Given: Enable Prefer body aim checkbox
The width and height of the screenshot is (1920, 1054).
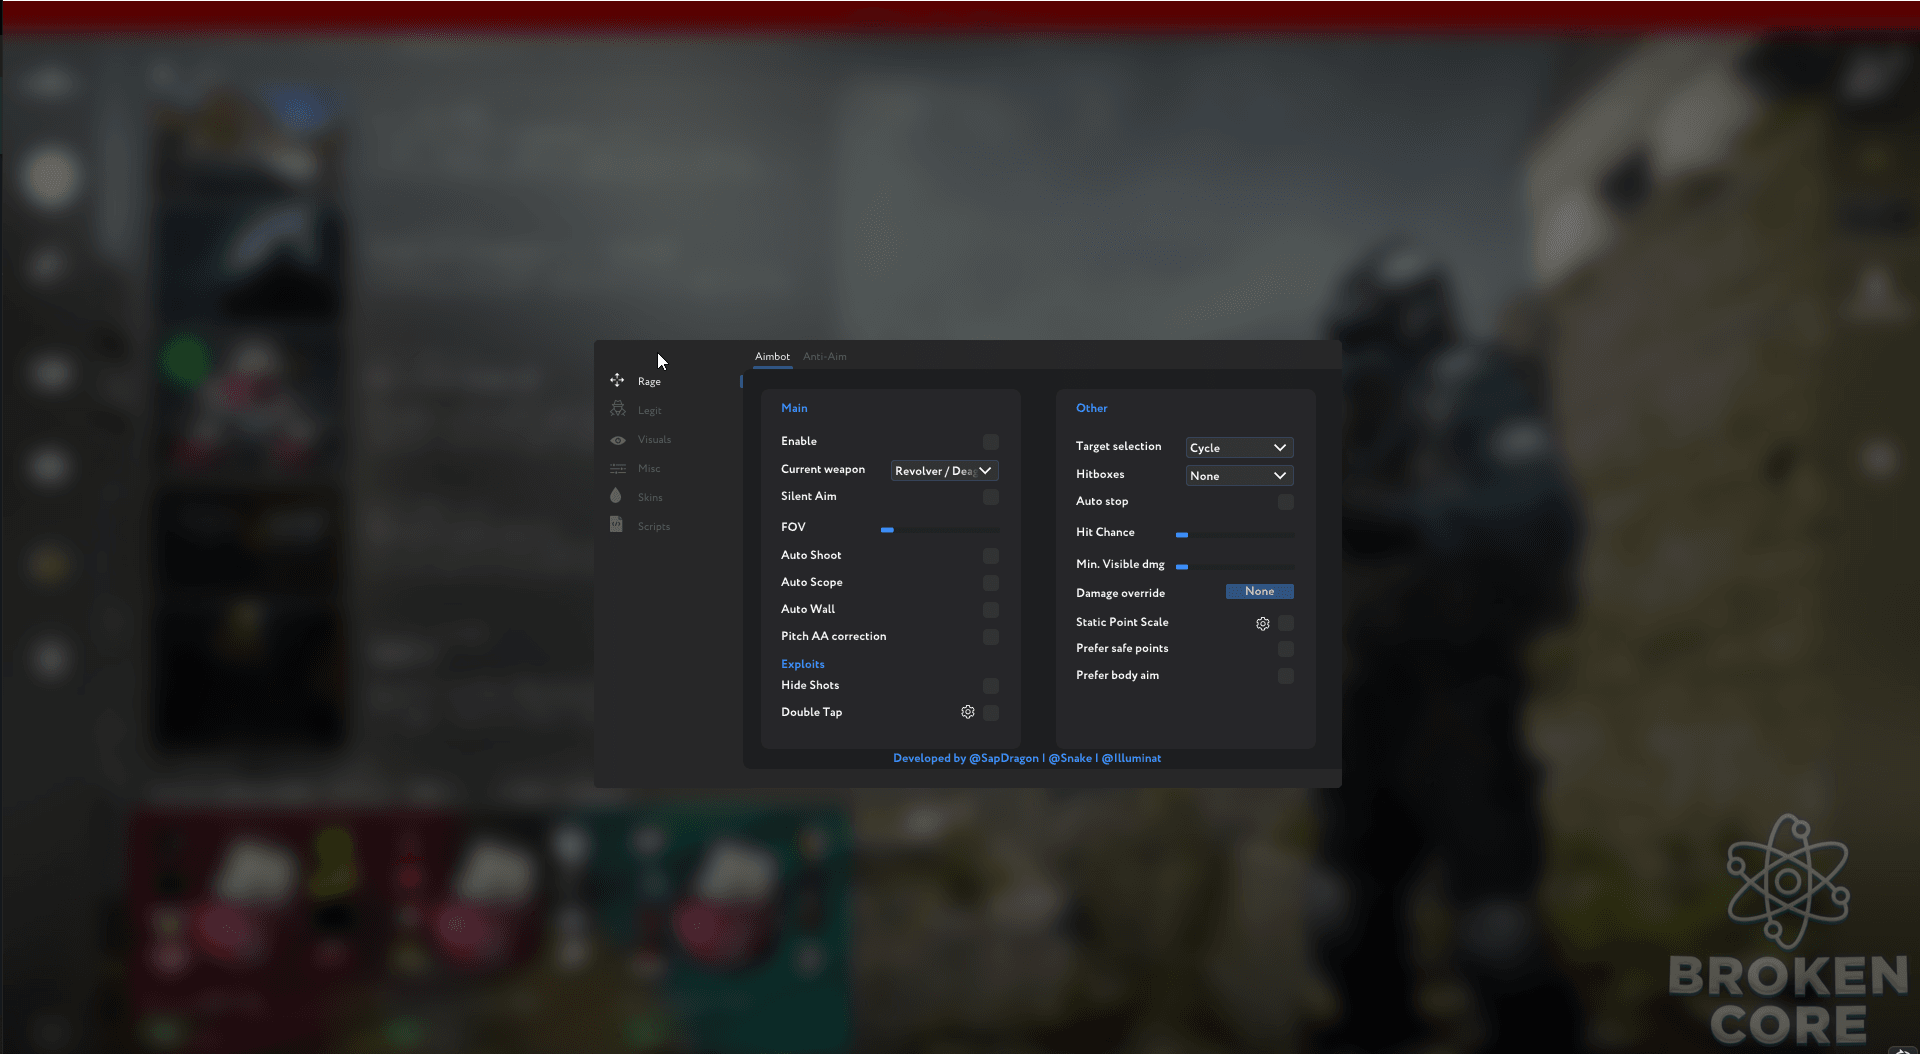Looking at the screenshot, I should coord(1286,676).
